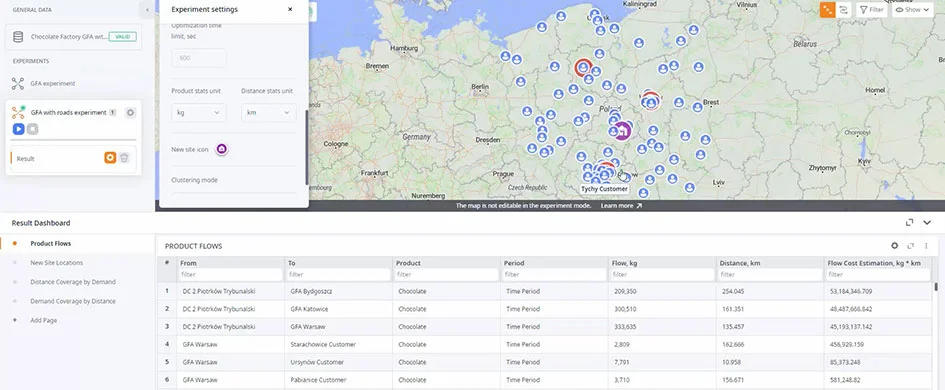The width and height of the screenshot is (945, 390).
Task: Close the Experiment settings panel
Action: (x=290, y=9)
